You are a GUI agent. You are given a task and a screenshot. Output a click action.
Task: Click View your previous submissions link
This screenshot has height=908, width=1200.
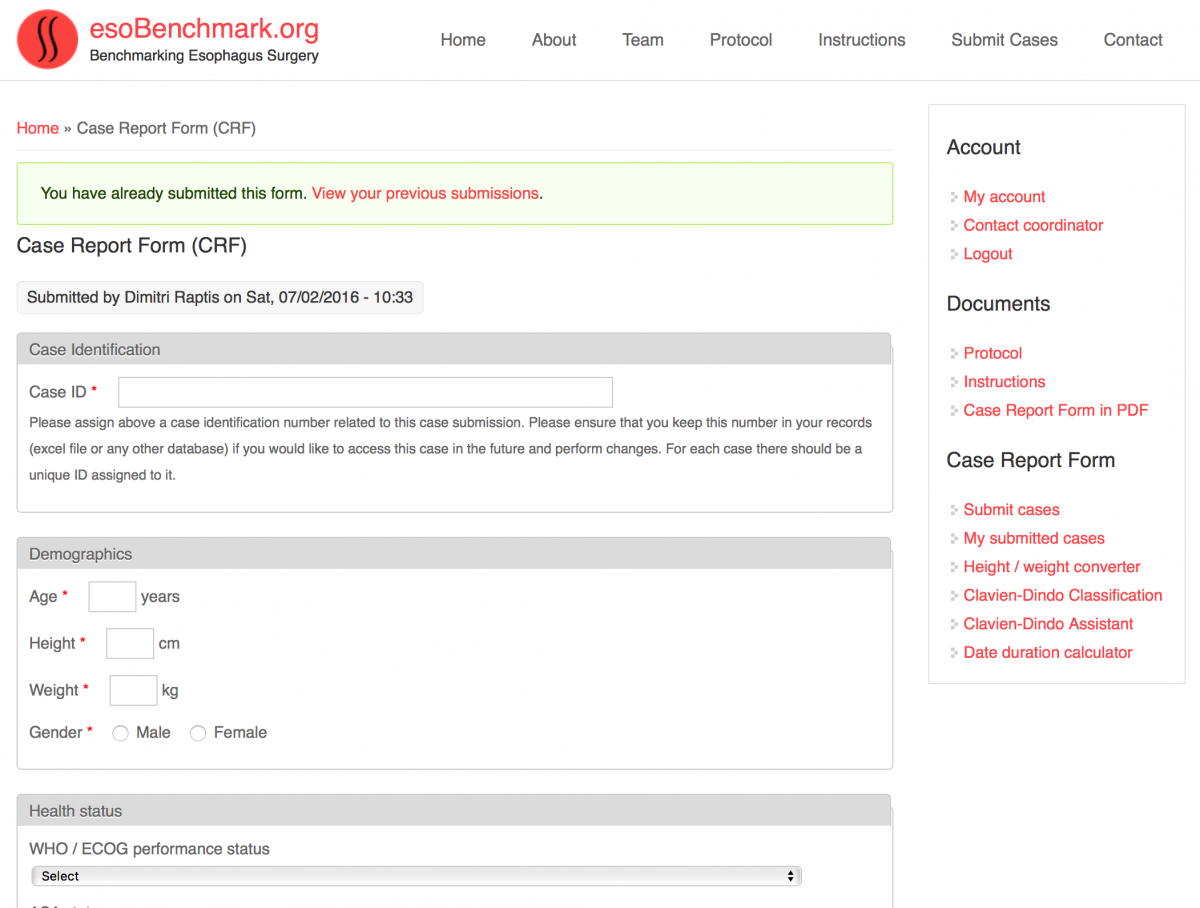tap(425, 193)
